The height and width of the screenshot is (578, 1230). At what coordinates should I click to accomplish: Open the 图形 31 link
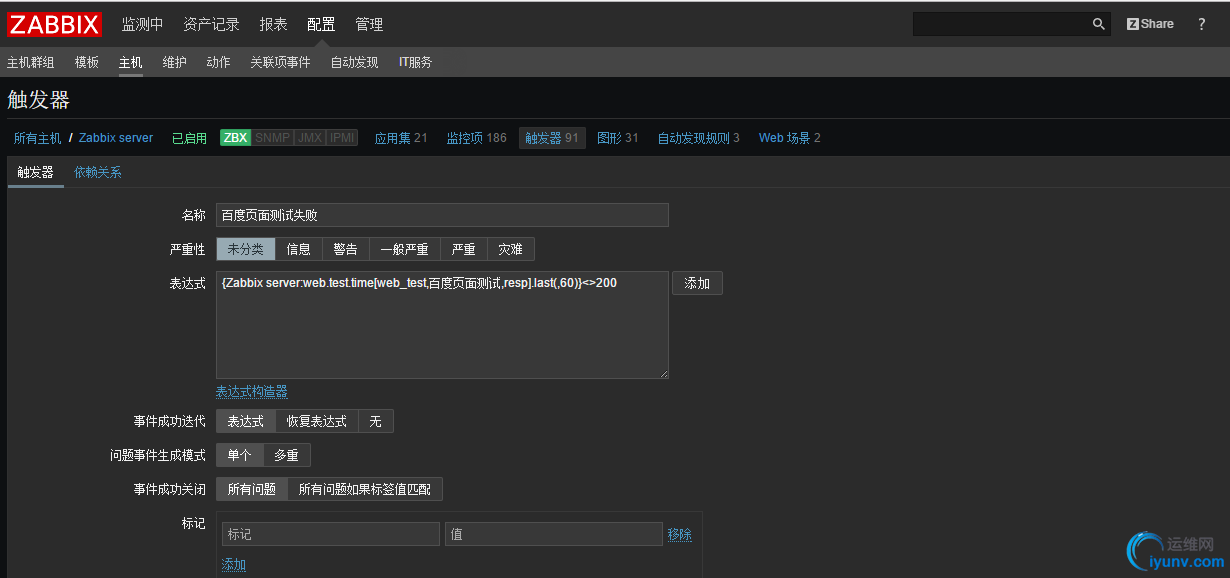617,137
